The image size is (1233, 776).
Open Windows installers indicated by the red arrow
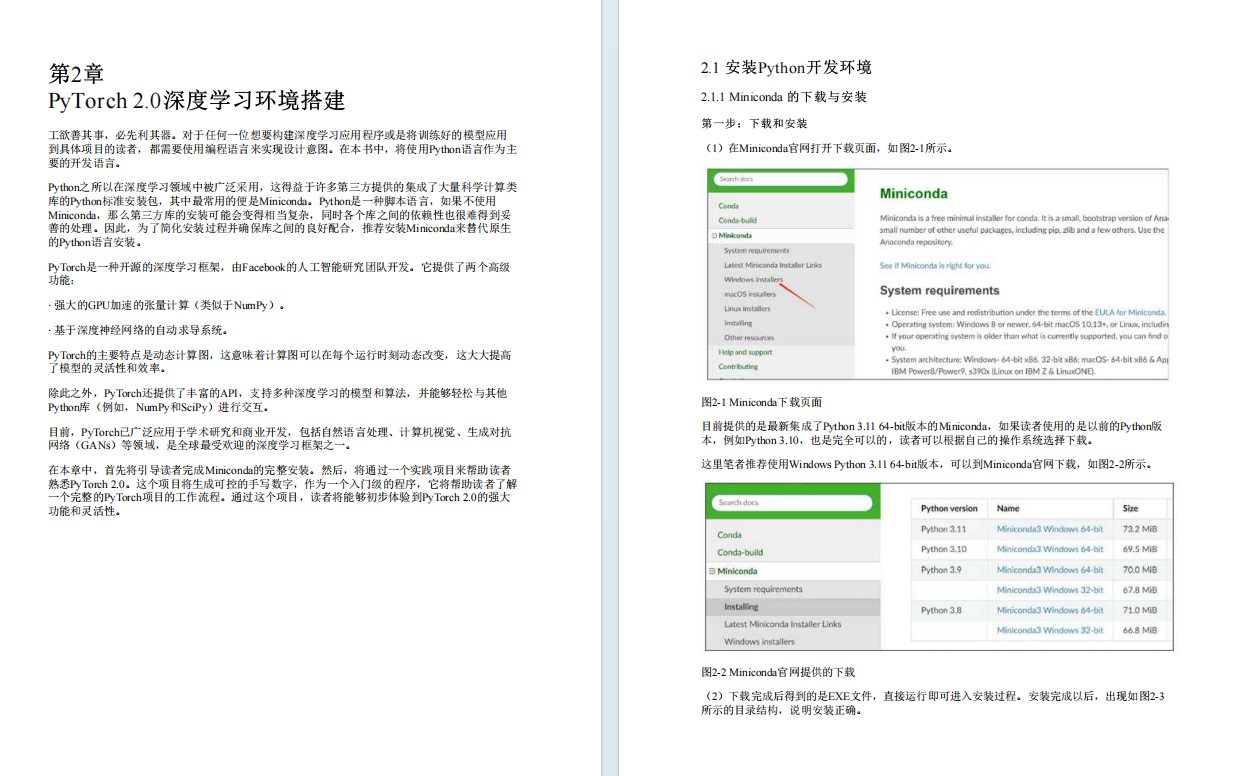click(x=753, y=281)
